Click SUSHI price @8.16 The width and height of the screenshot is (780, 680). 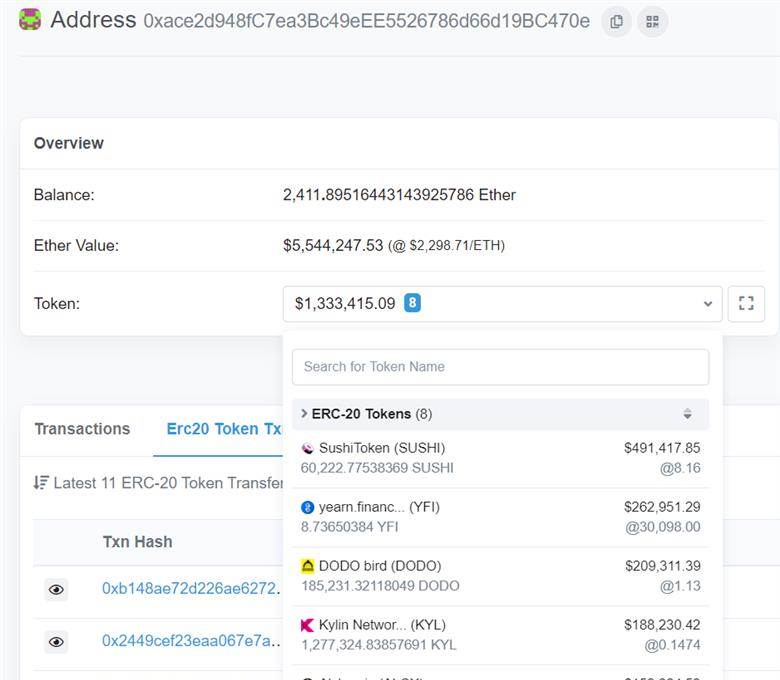pos(680,468)
